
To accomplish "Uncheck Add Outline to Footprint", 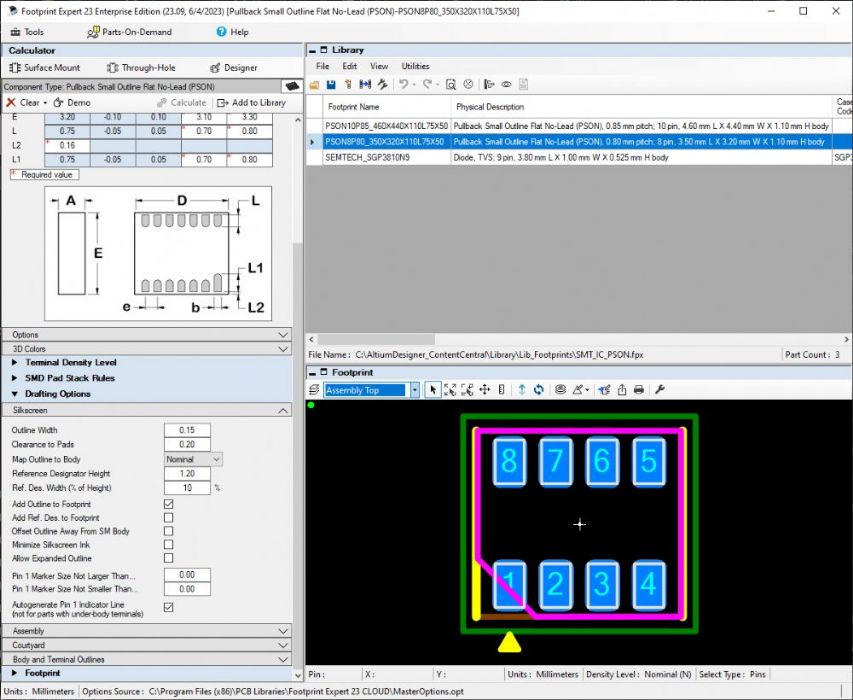I will pos(168,504).
